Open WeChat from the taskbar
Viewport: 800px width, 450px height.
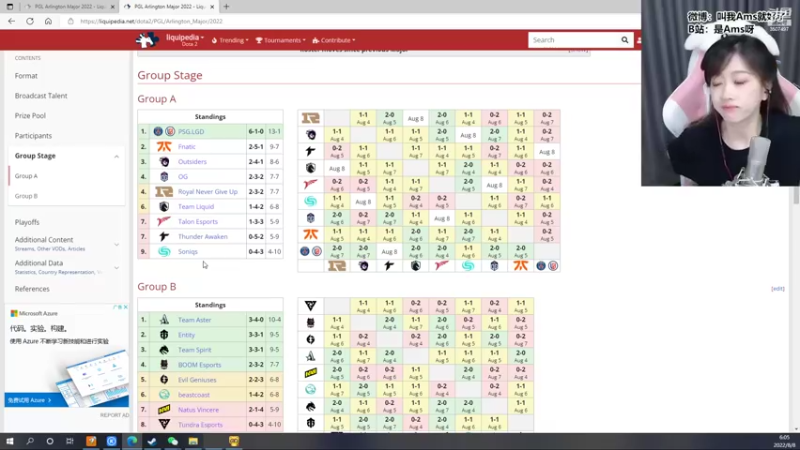click(x=172, y=441)
